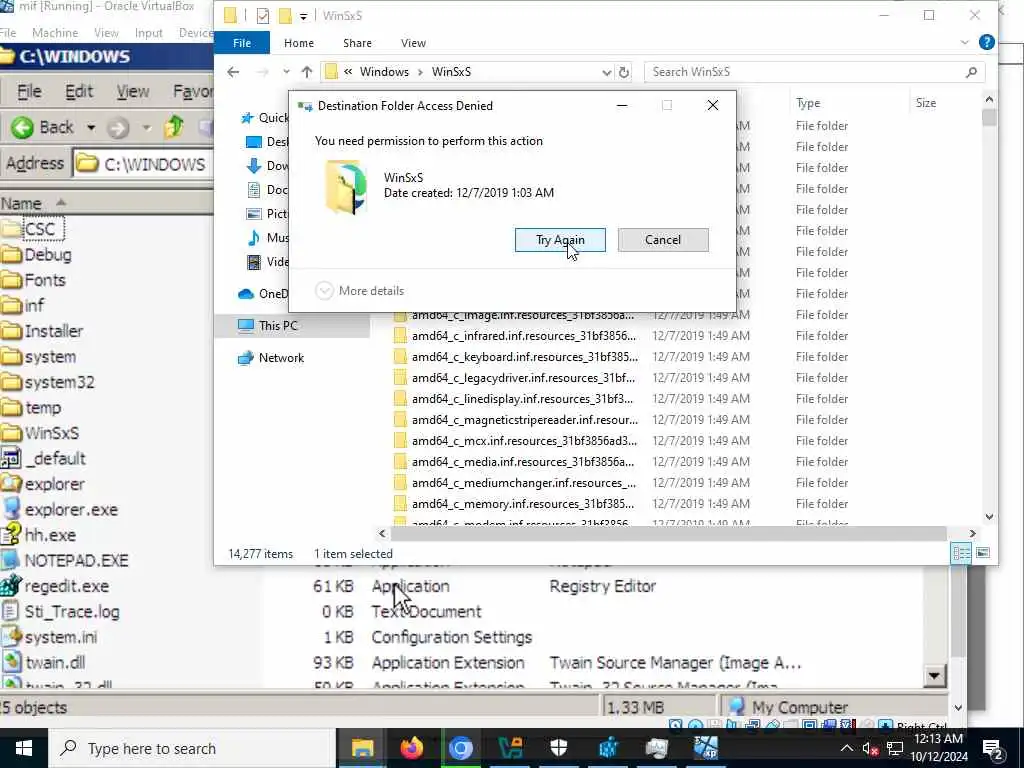Select hh.exe in C:\WINDOWS list

pyautogui.click(x=38, y=535)
